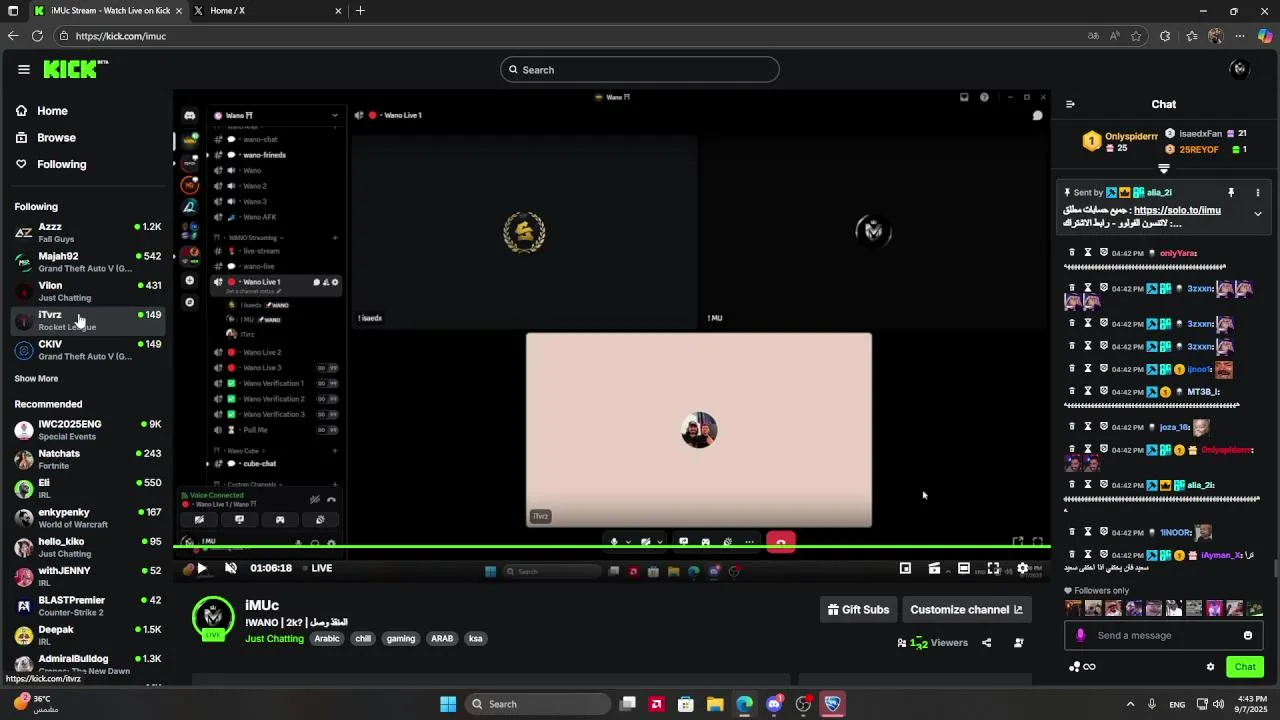Add this page to browser favorites
The height and width of the screenshot is (720, 1280).
pyautogui.click(x=1136, y=36)
